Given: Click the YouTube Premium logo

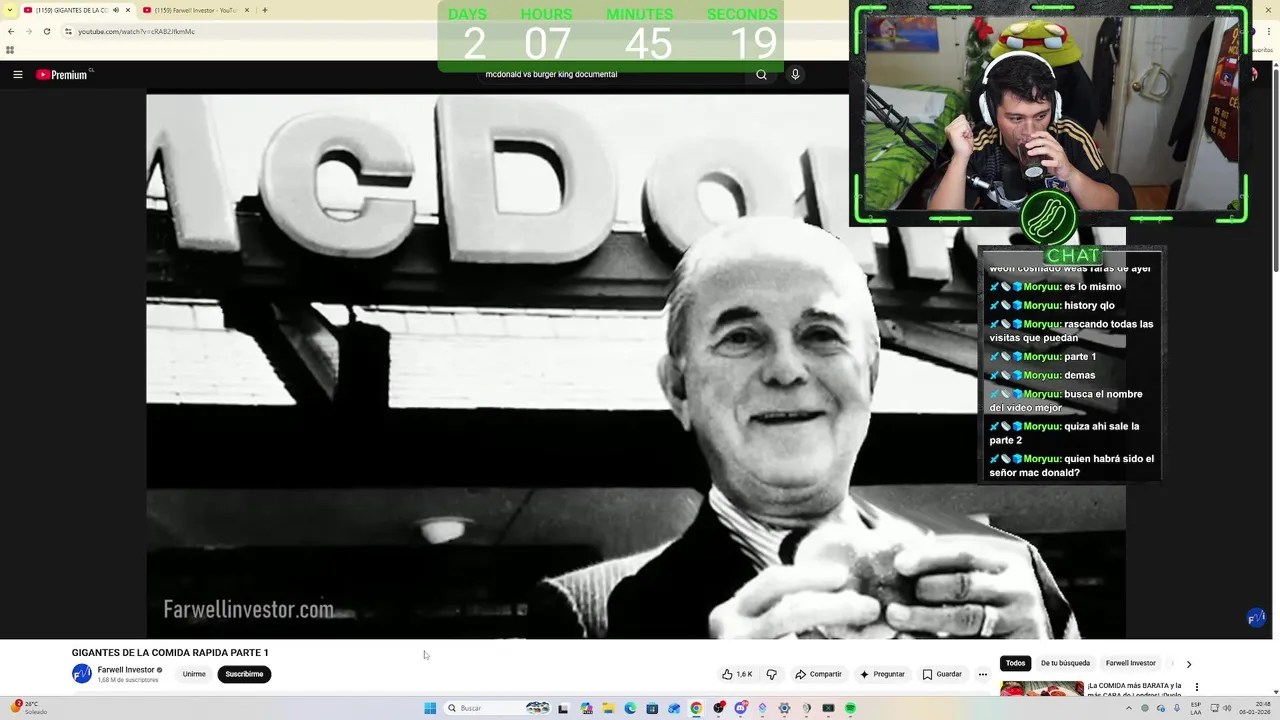Looking at the screenshot, I should point(64,74).
